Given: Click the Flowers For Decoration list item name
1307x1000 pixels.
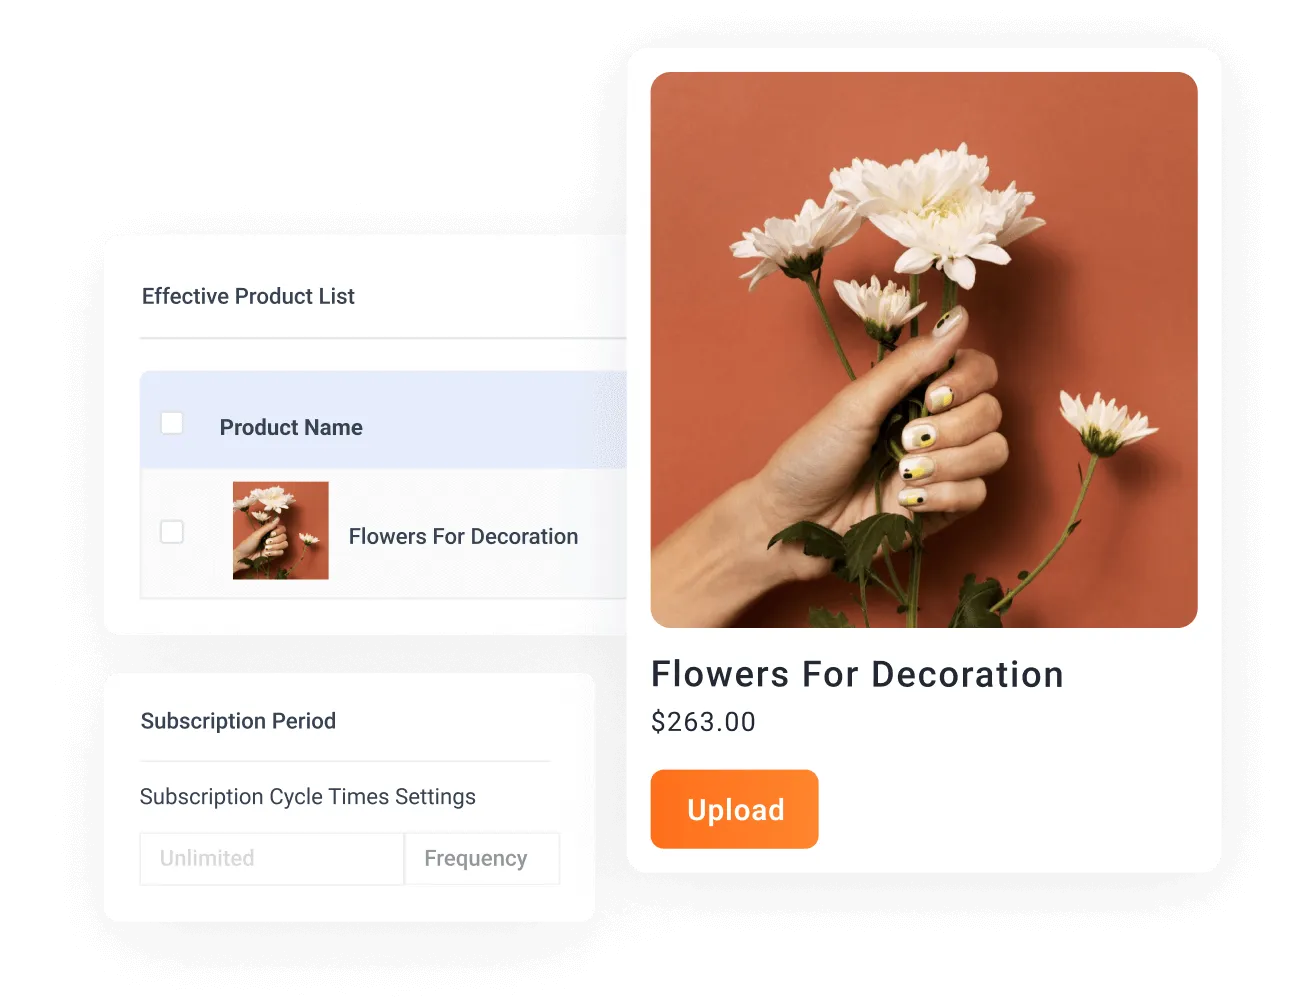Looking at the screenshot, I should coord(463,537).
